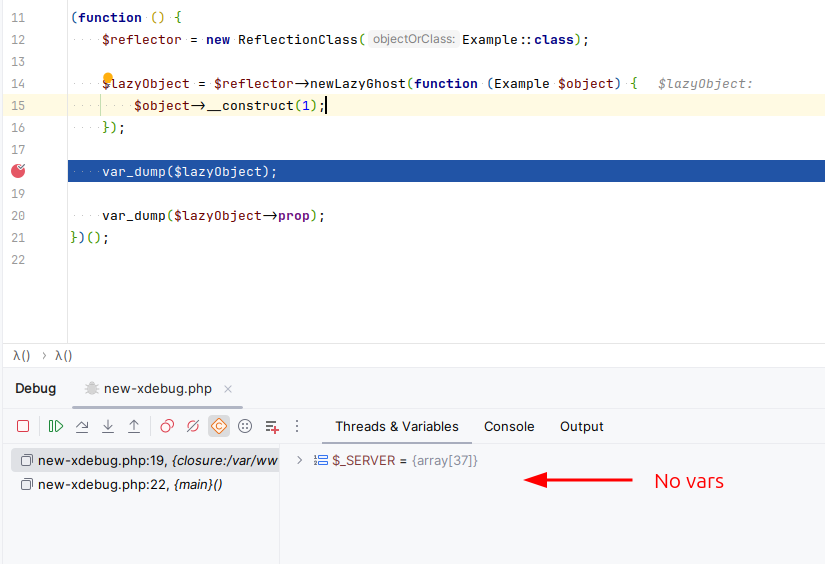Click the Step Out icon
Screen dimensions: 825x564
click(134, 426)
